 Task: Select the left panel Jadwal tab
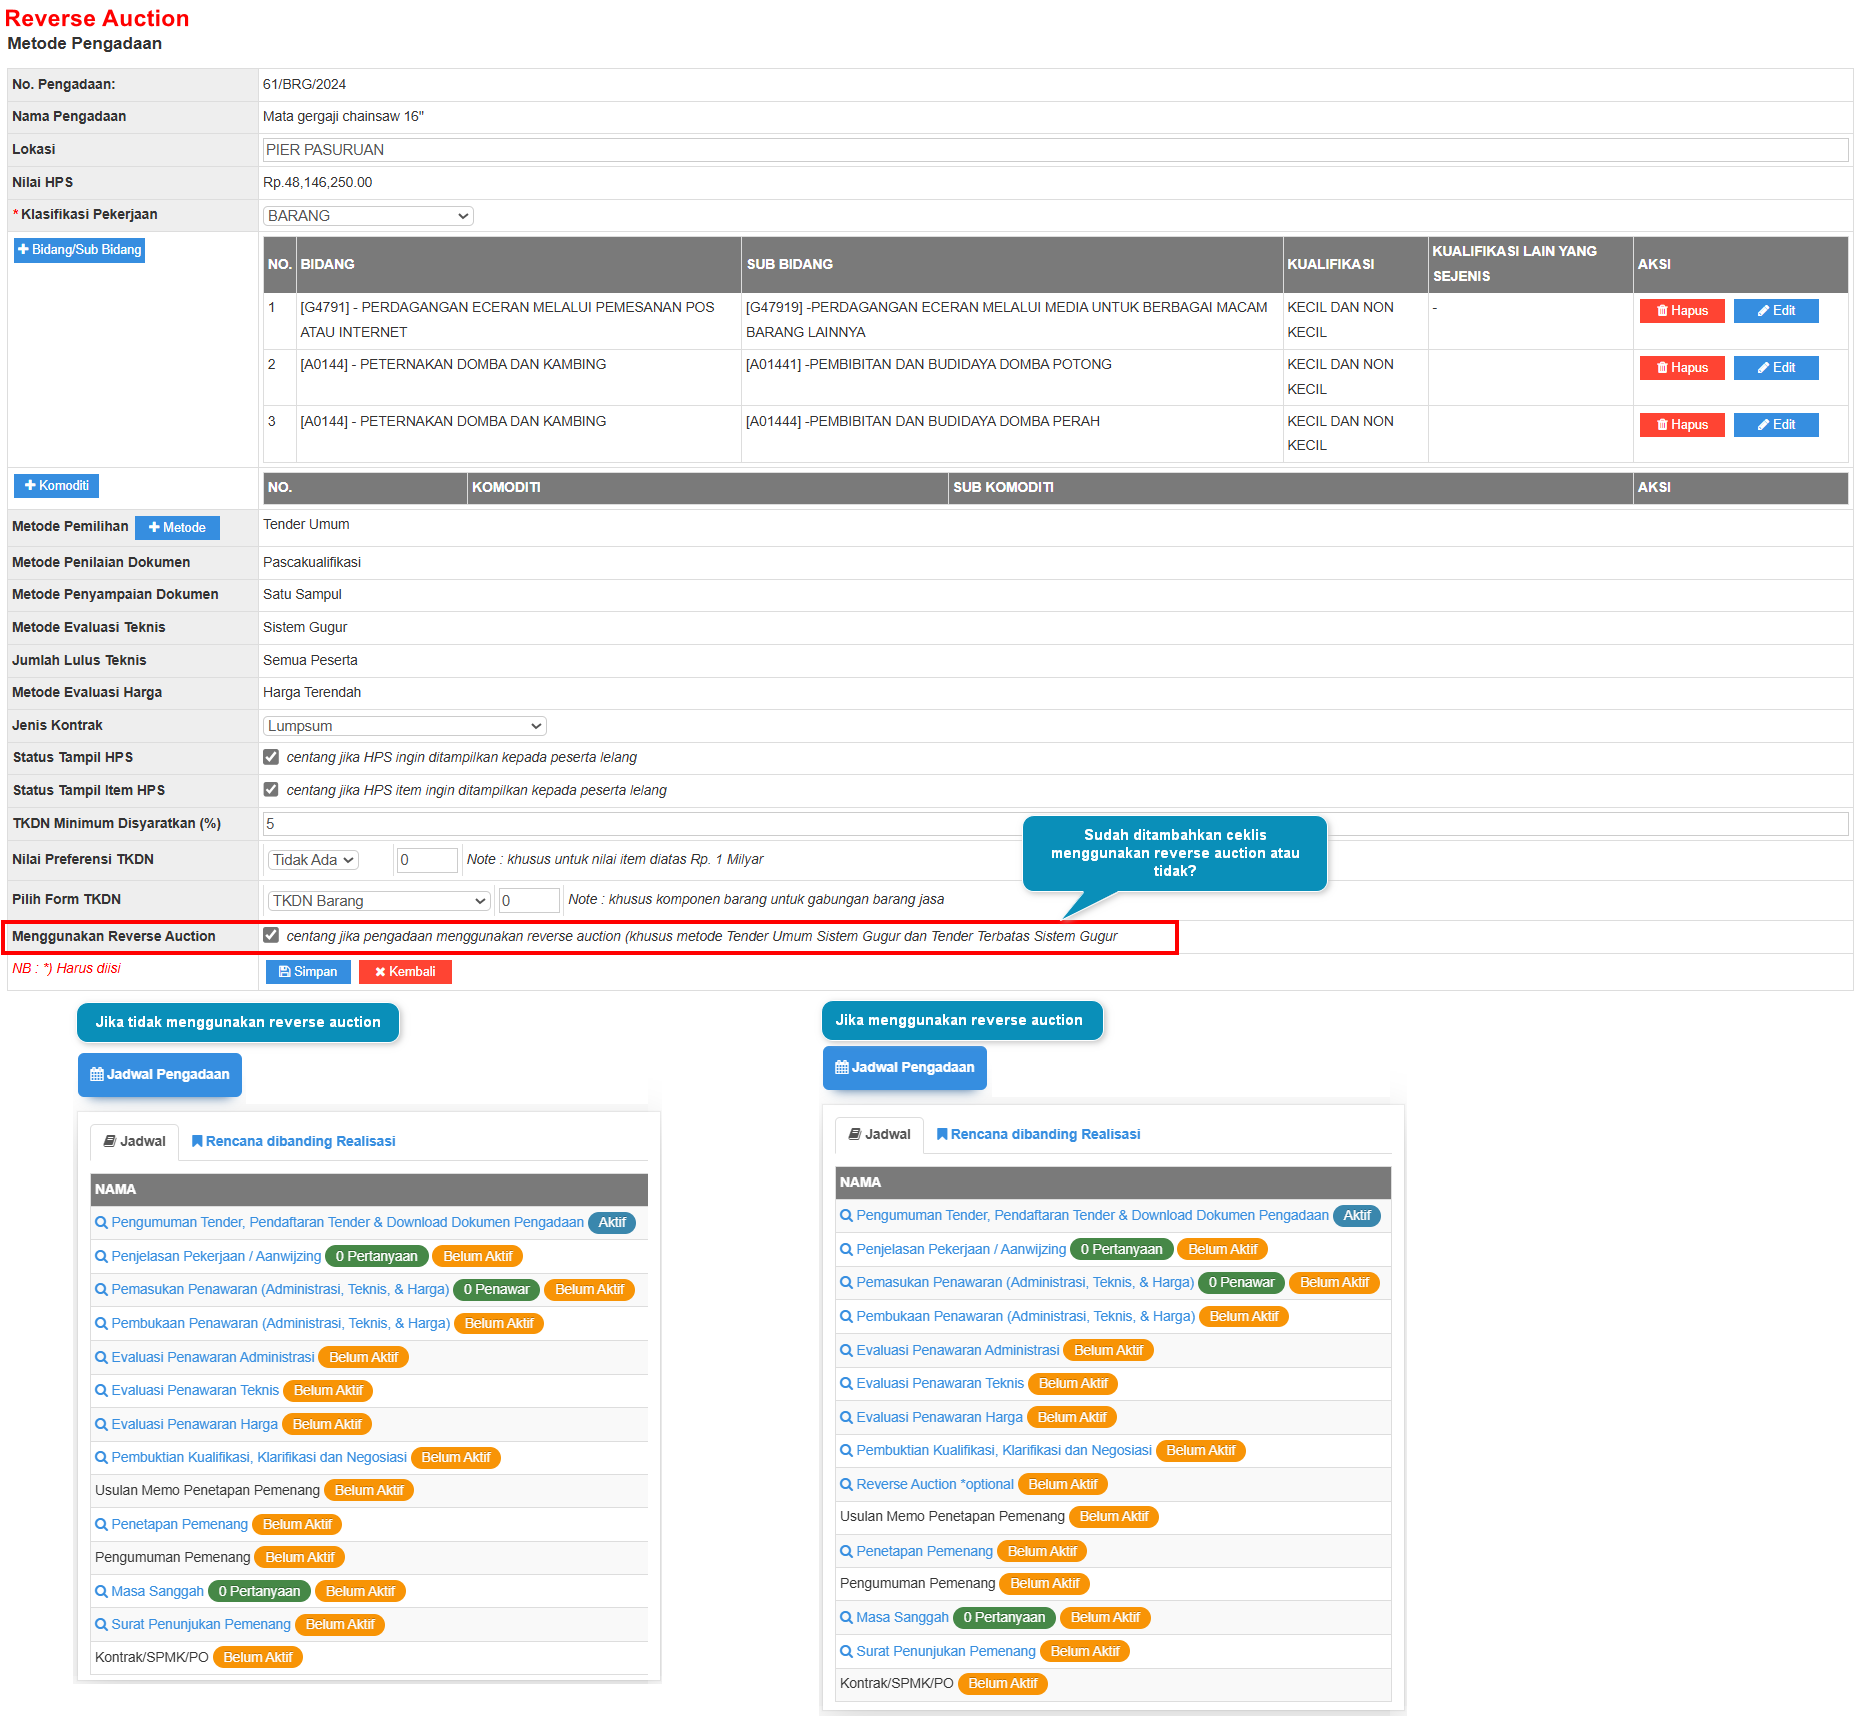[135, 1141]
